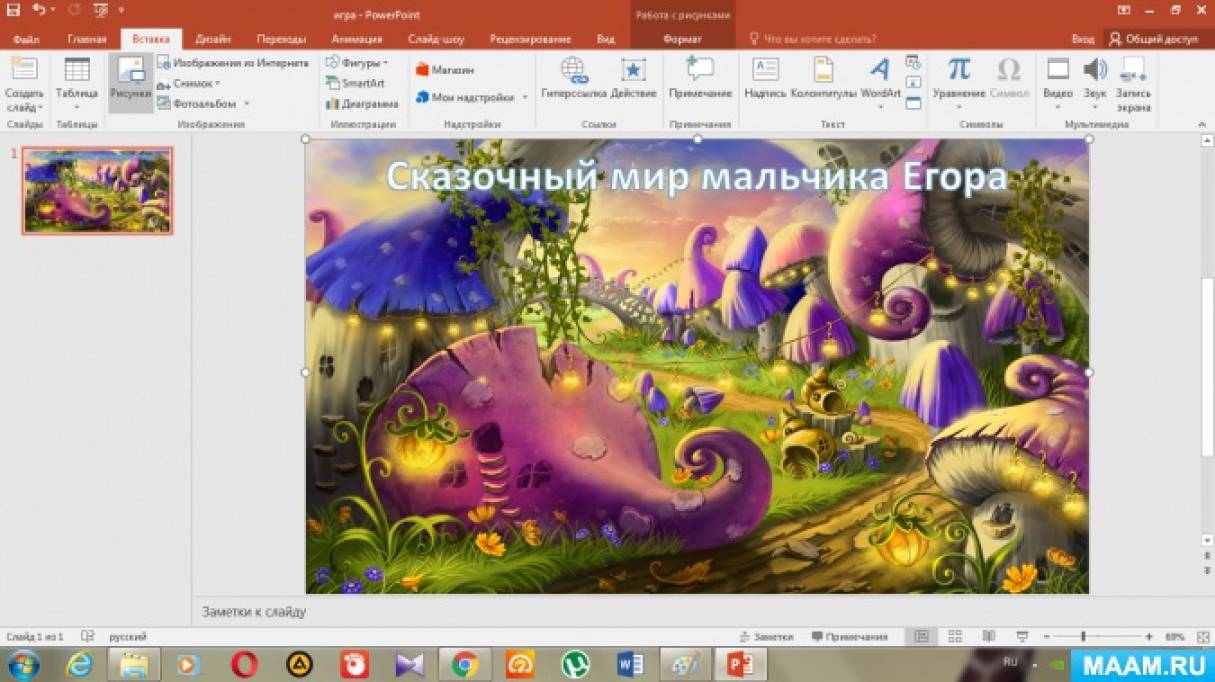
Task: Switch to Reading view in status bar
Action: click(x=988, y=636)
